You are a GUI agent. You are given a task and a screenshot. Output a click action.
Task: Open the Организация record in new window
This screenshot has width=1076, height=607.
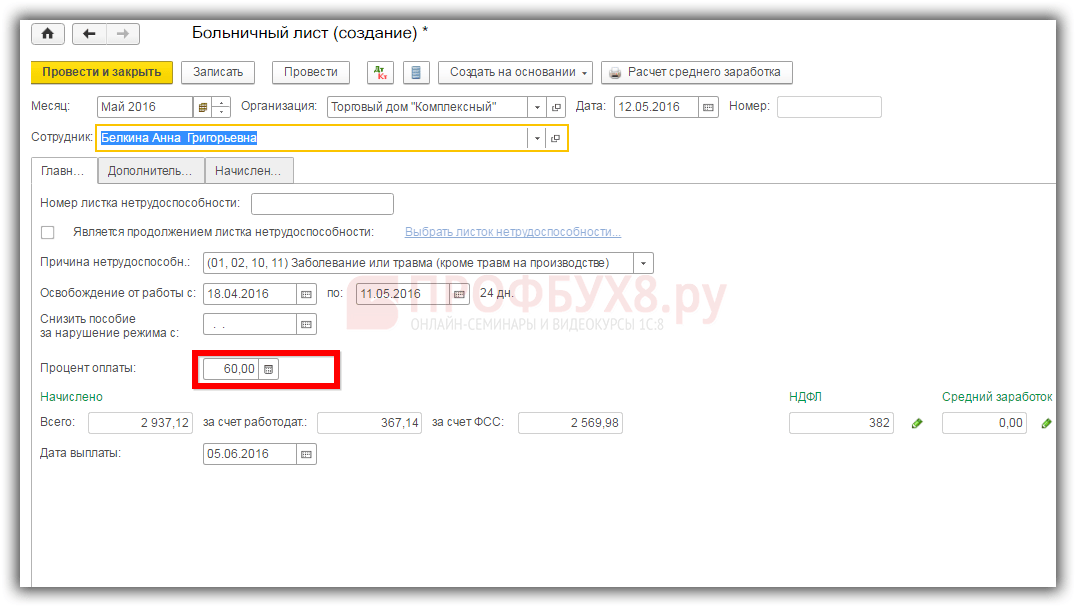pyautogui.click(x=557, y=107)
